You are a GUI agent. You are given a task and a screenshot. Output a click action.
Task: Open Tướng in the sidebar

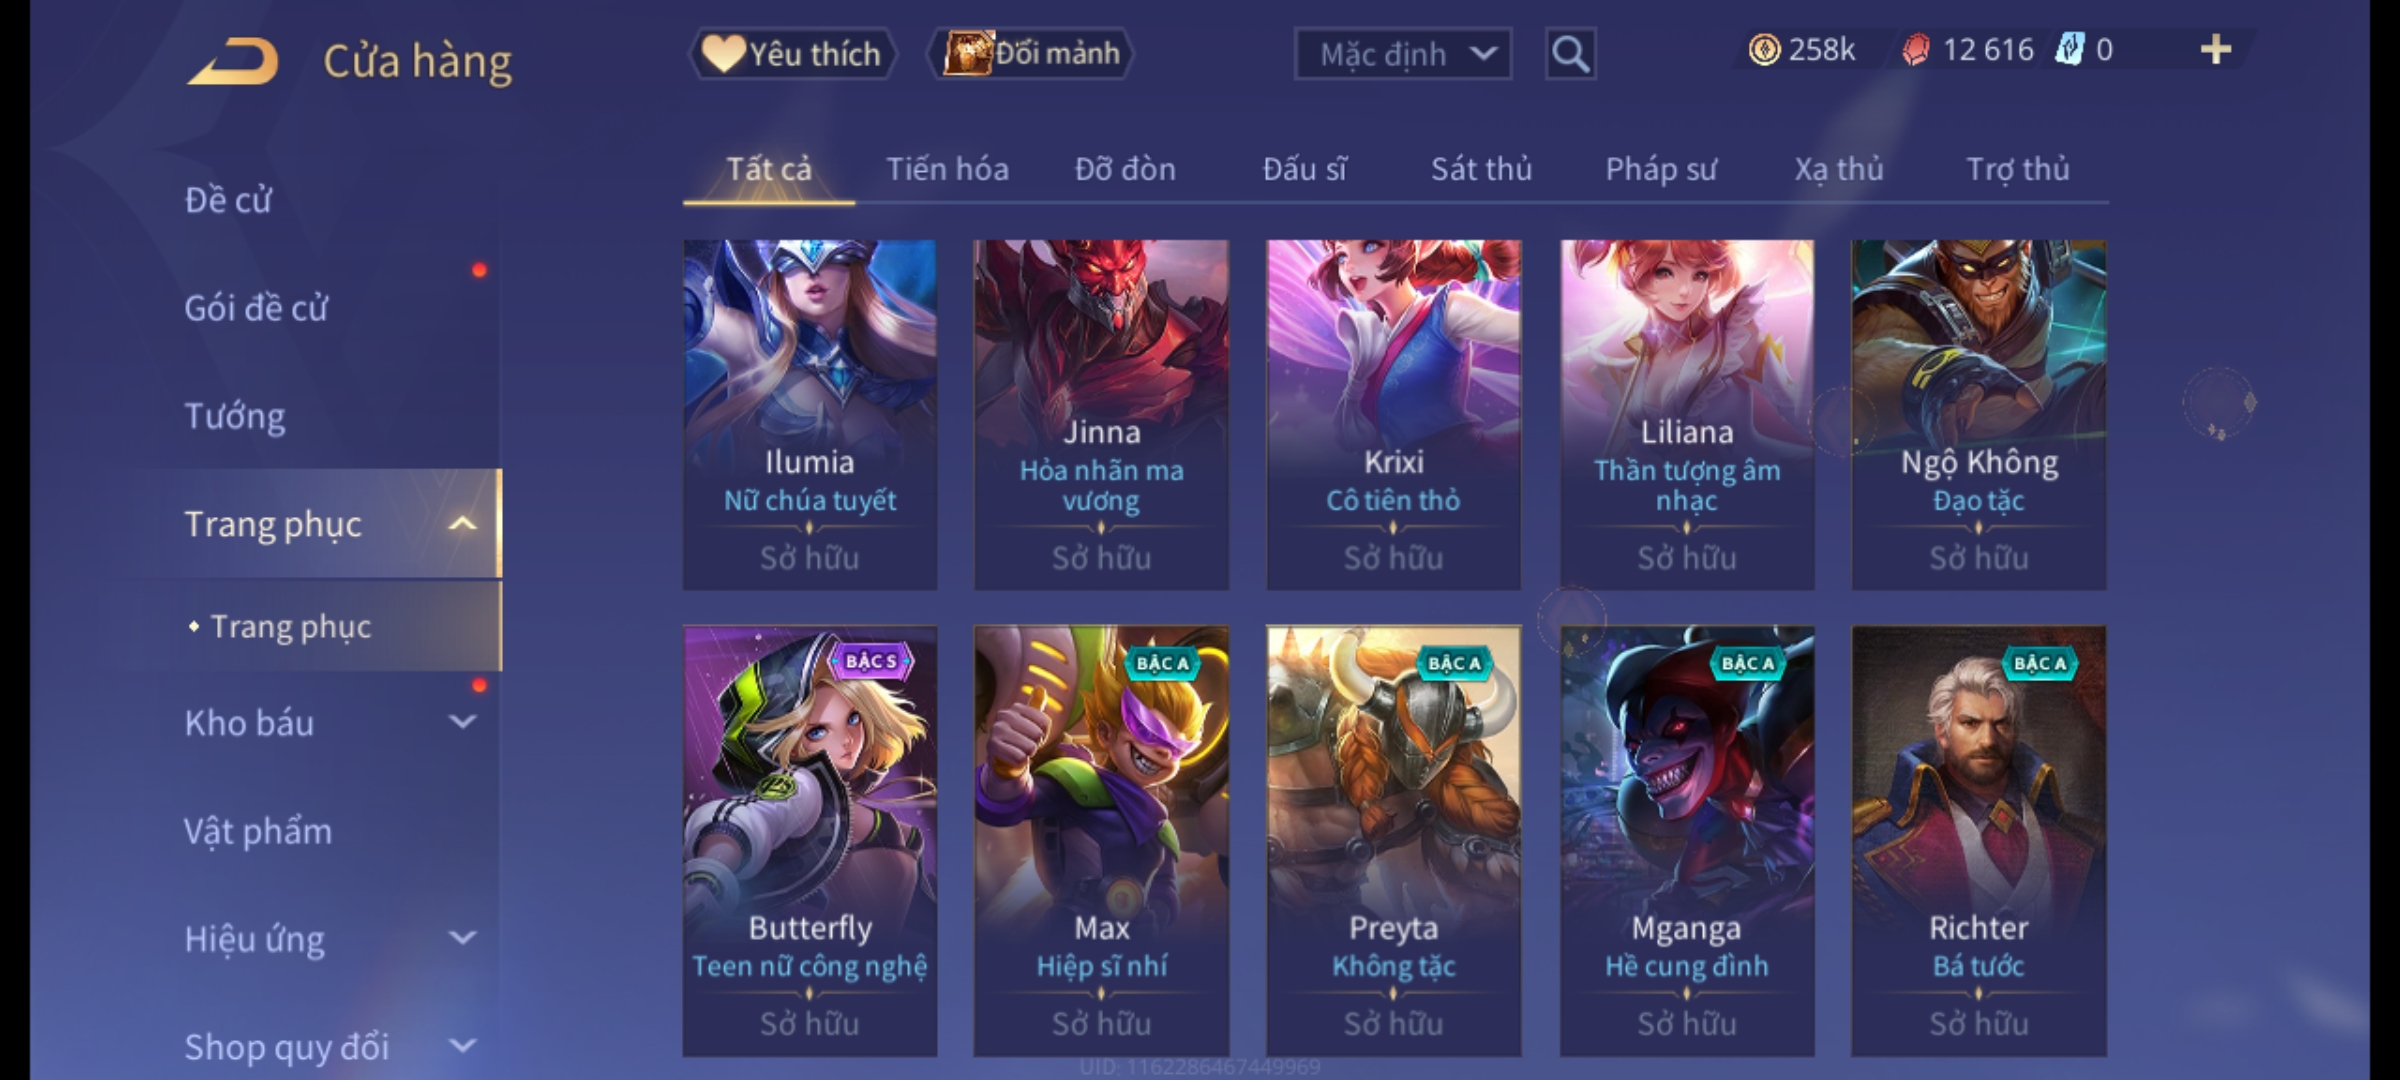(x=235, y=415)
